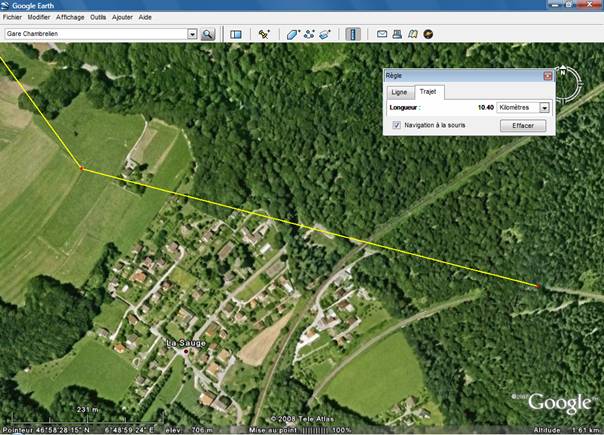Click the search magnifier button
604x435 pixels.
pos(208,34)
